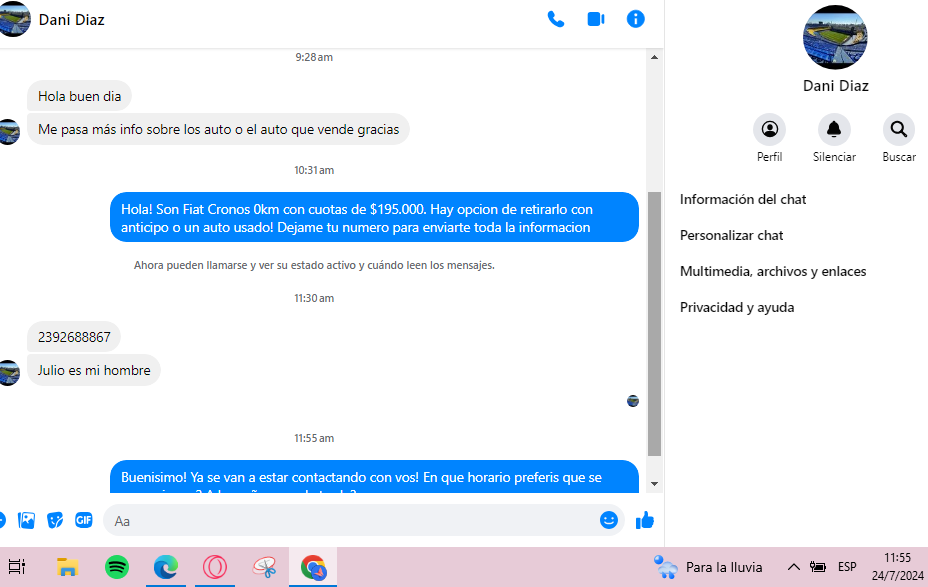This screenshot has height=587, width=928.
Task: Open Spotify from taskbar
Action: pos(117,567)
